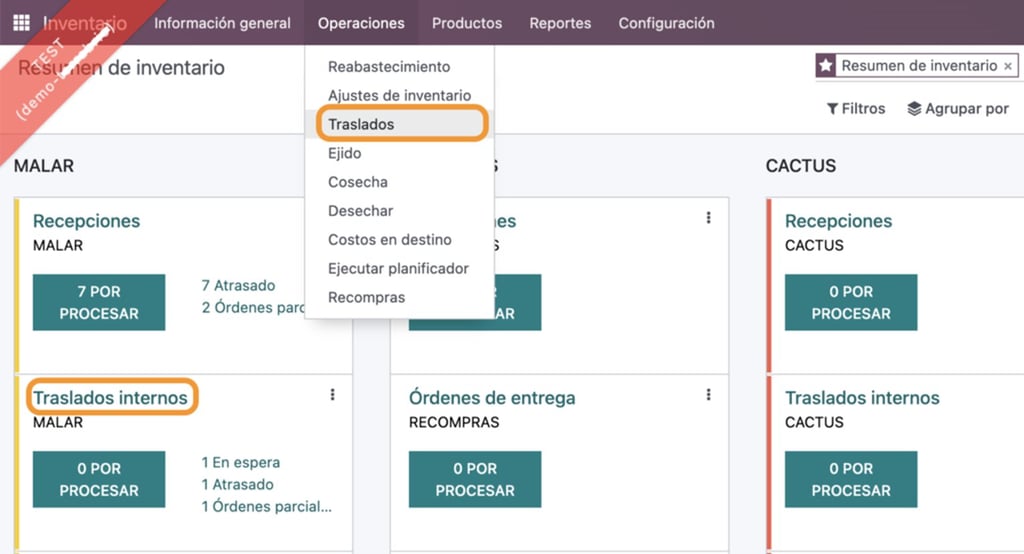Image resolution: width=1024 pixels, height=554 pixels.
Task: Open the Reportes menu
Action: [560, 23]
